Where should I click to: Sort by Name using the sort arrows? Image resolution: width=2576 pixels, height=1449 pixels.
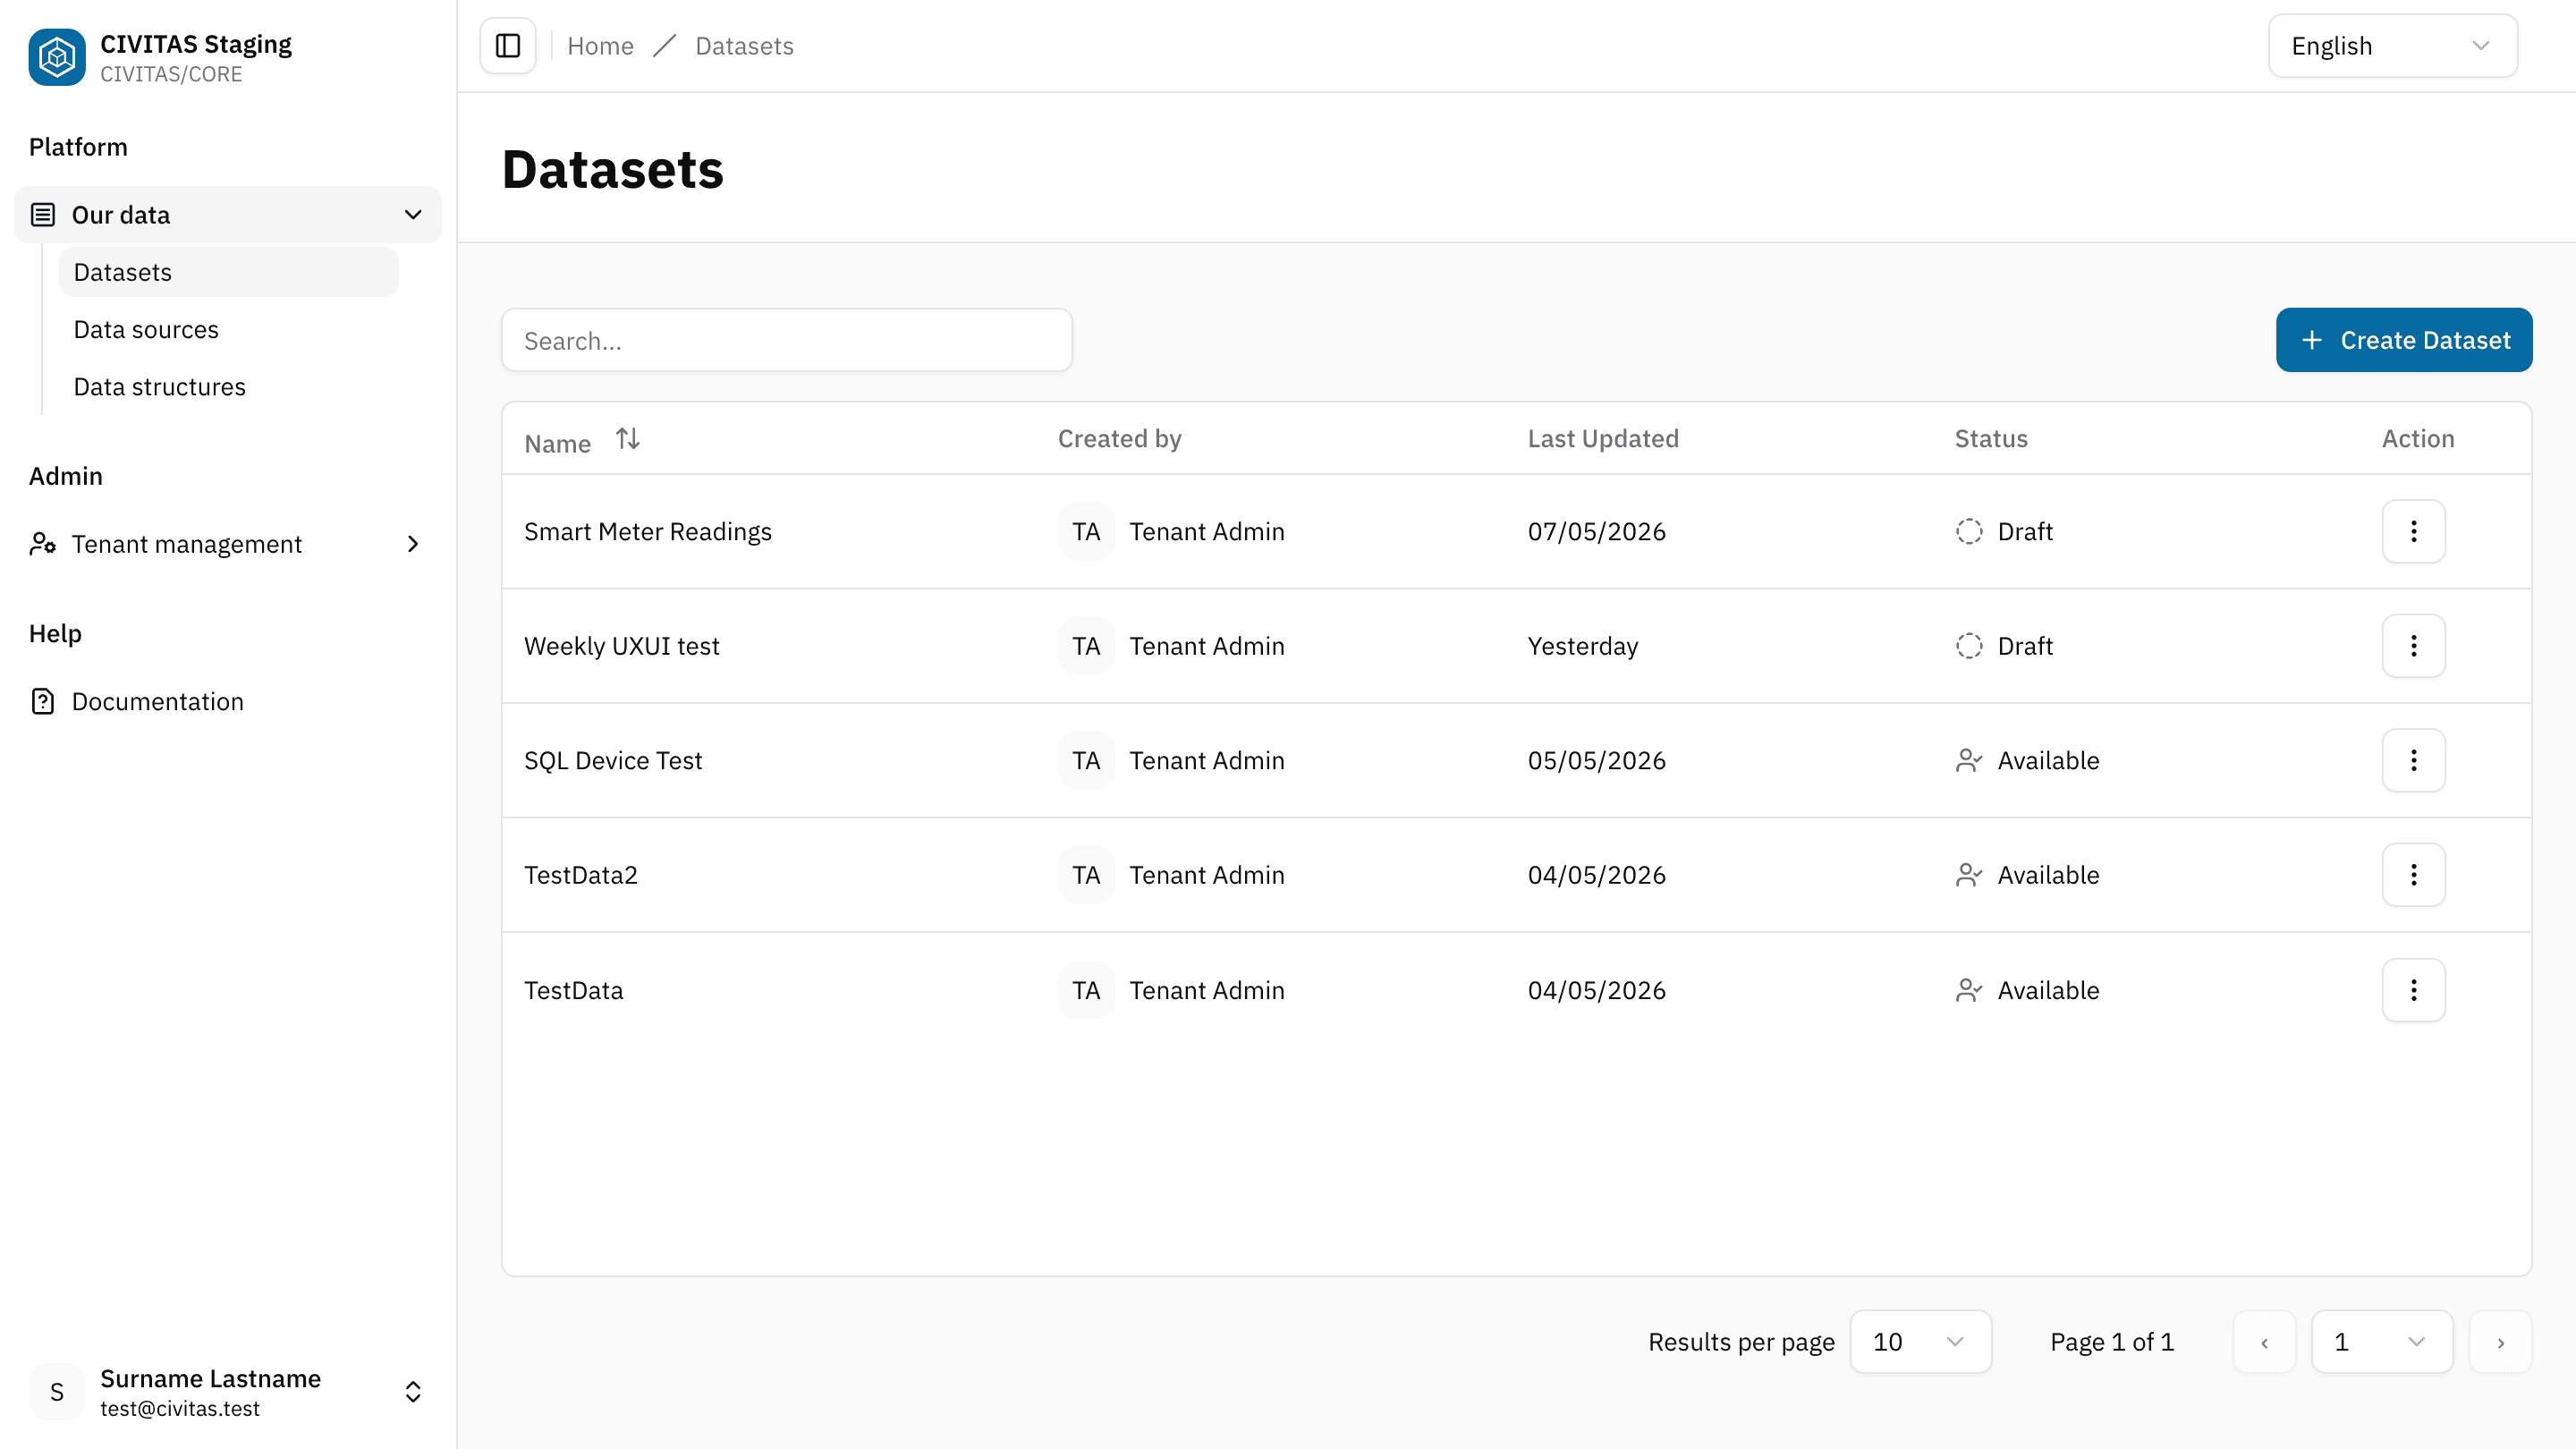tap(628, 439)
